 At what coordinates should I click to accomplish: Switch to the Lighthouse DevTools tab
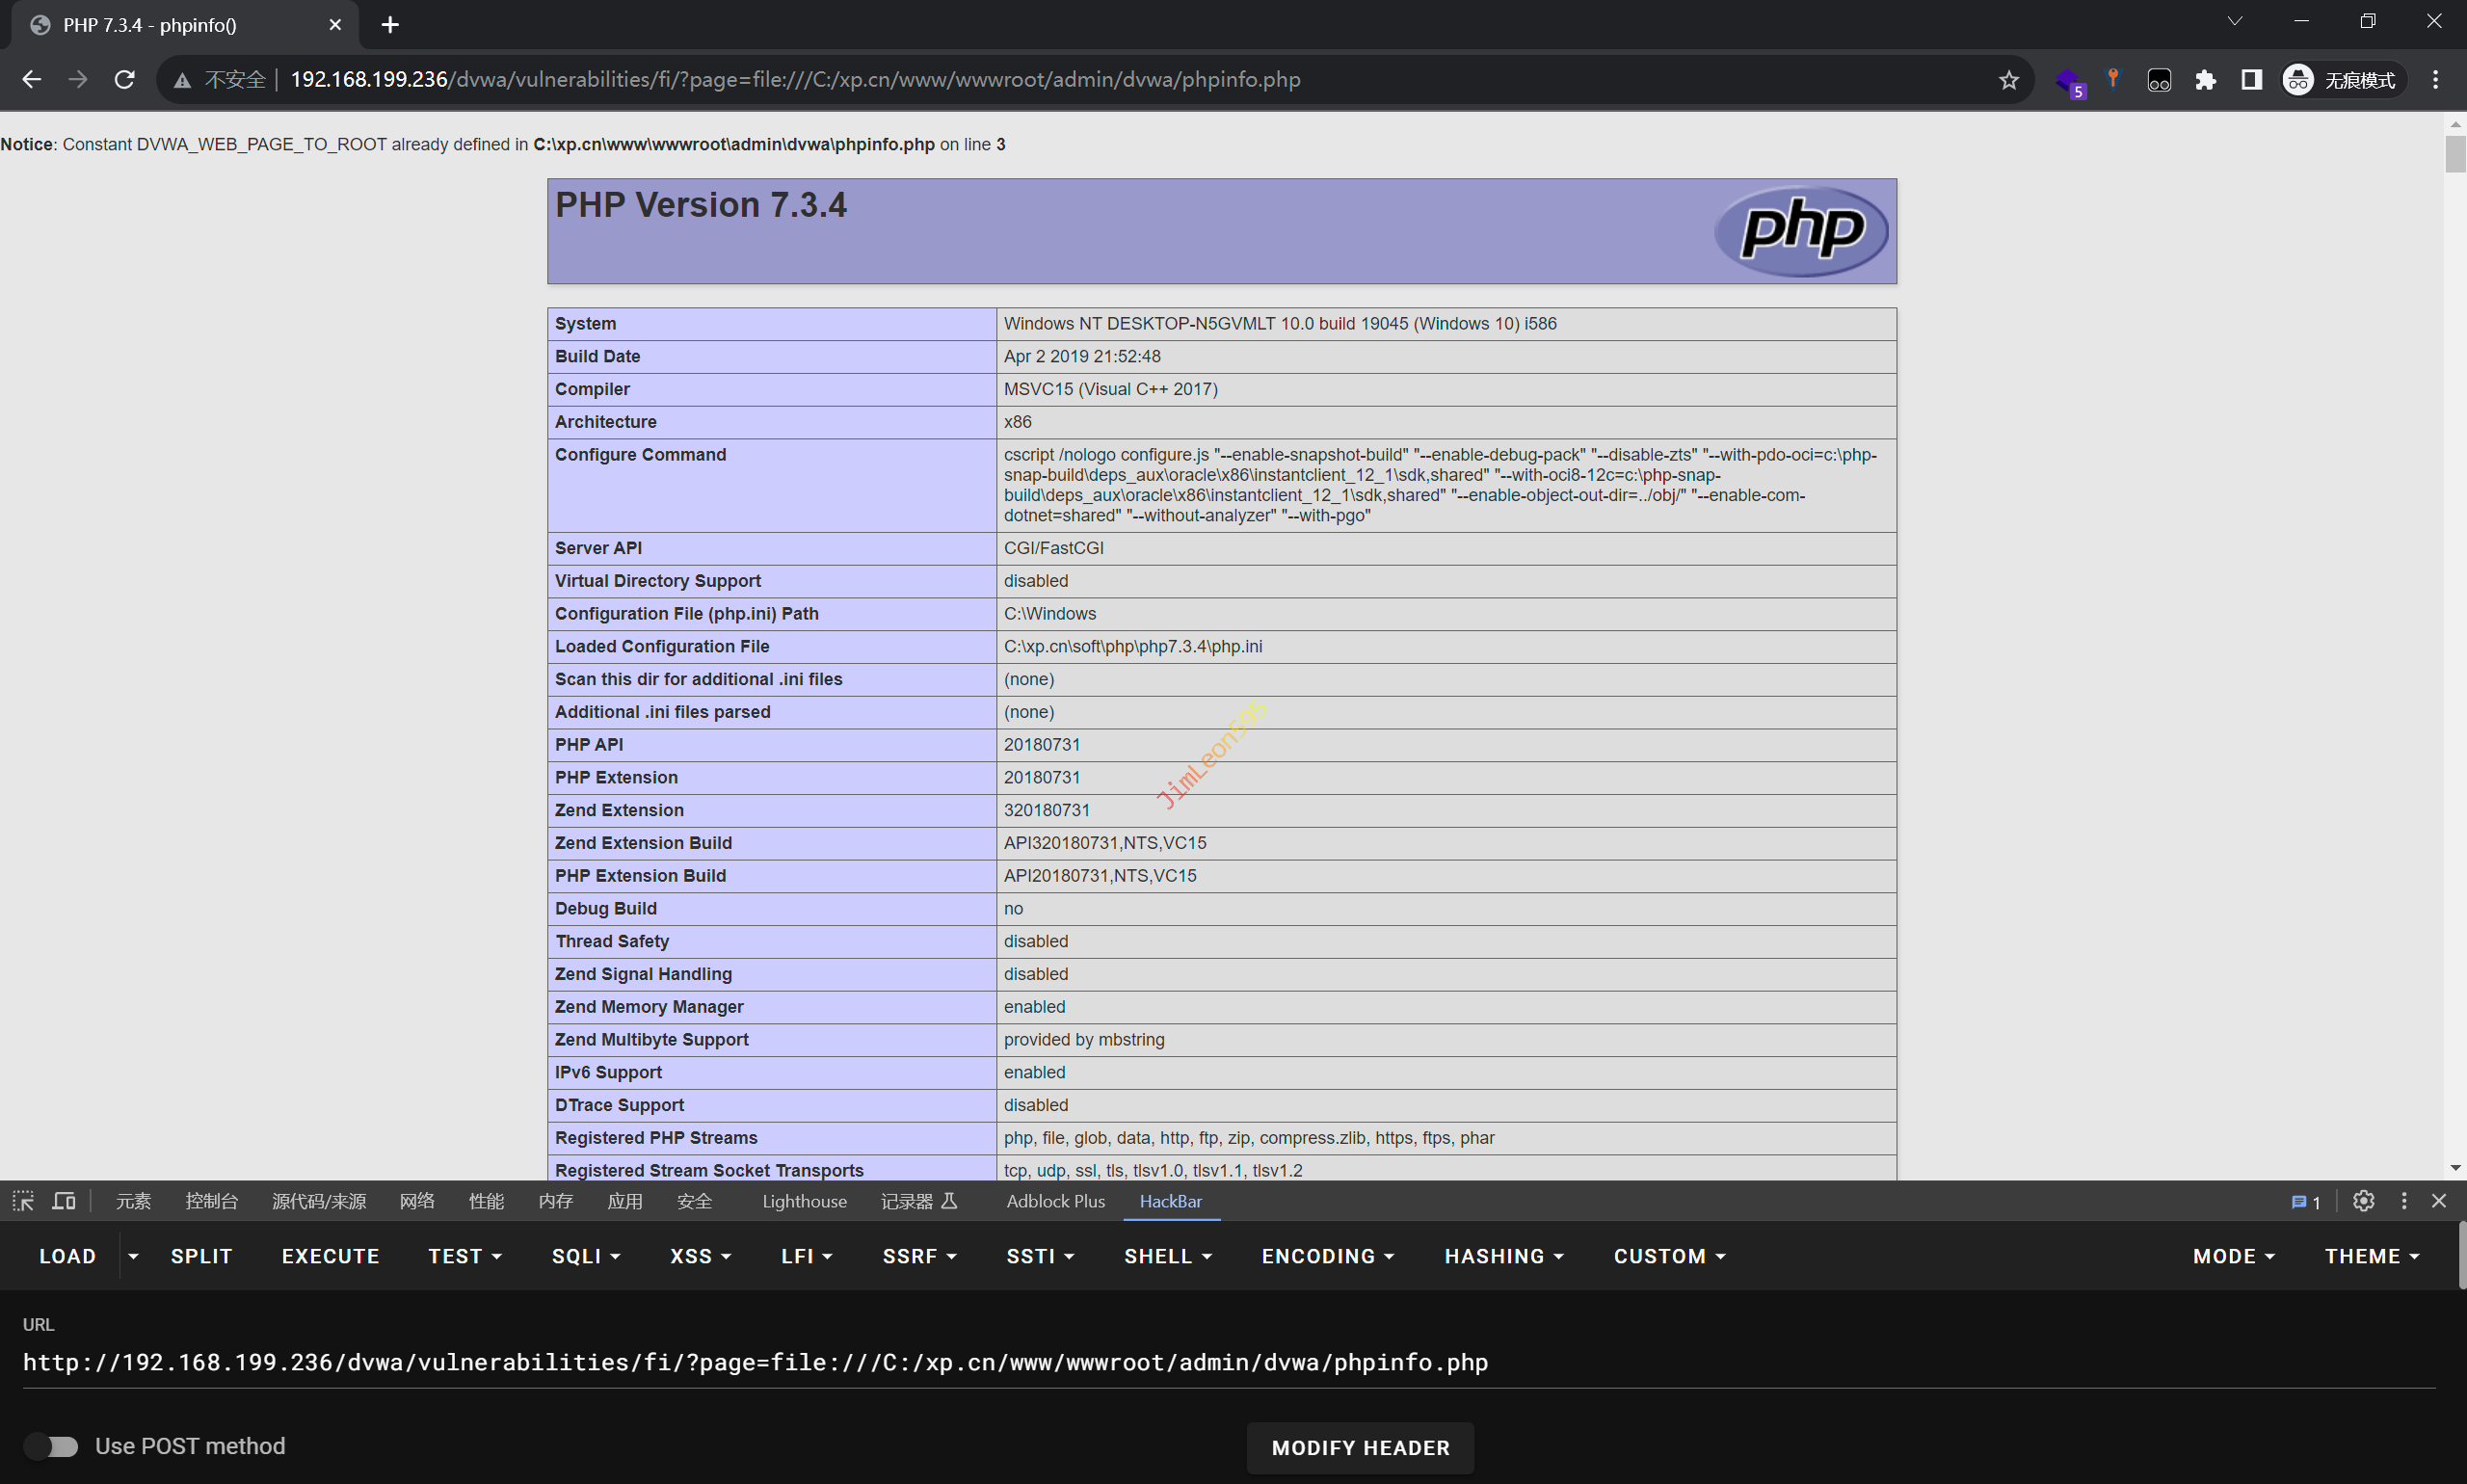point(804,1201)
